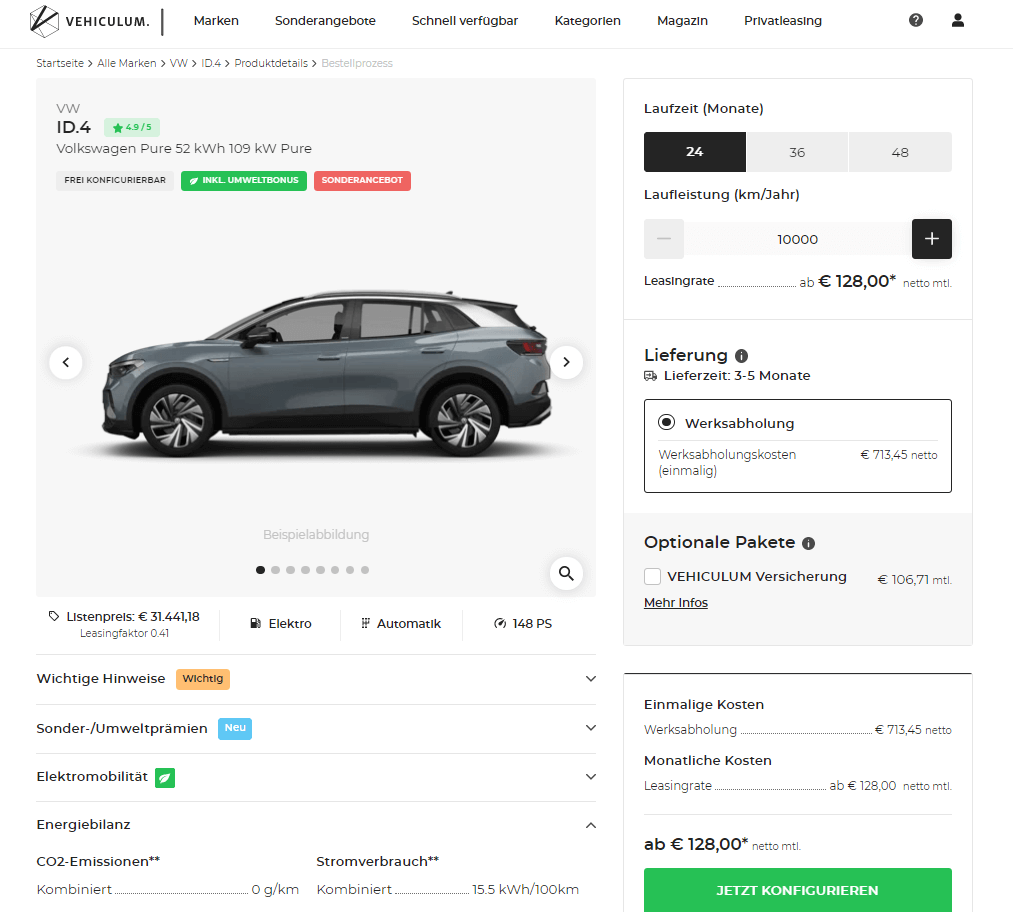Screen dimensions: 1013x912
Task: Show previous car image arrow
Action: (66, 362)
